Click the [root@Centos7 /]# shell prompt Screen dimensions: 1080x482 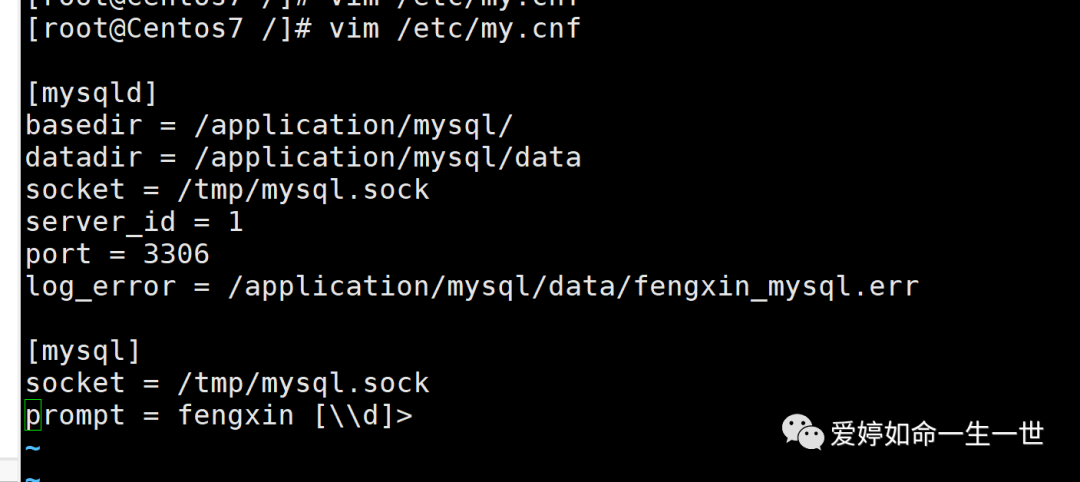point(169,29)
